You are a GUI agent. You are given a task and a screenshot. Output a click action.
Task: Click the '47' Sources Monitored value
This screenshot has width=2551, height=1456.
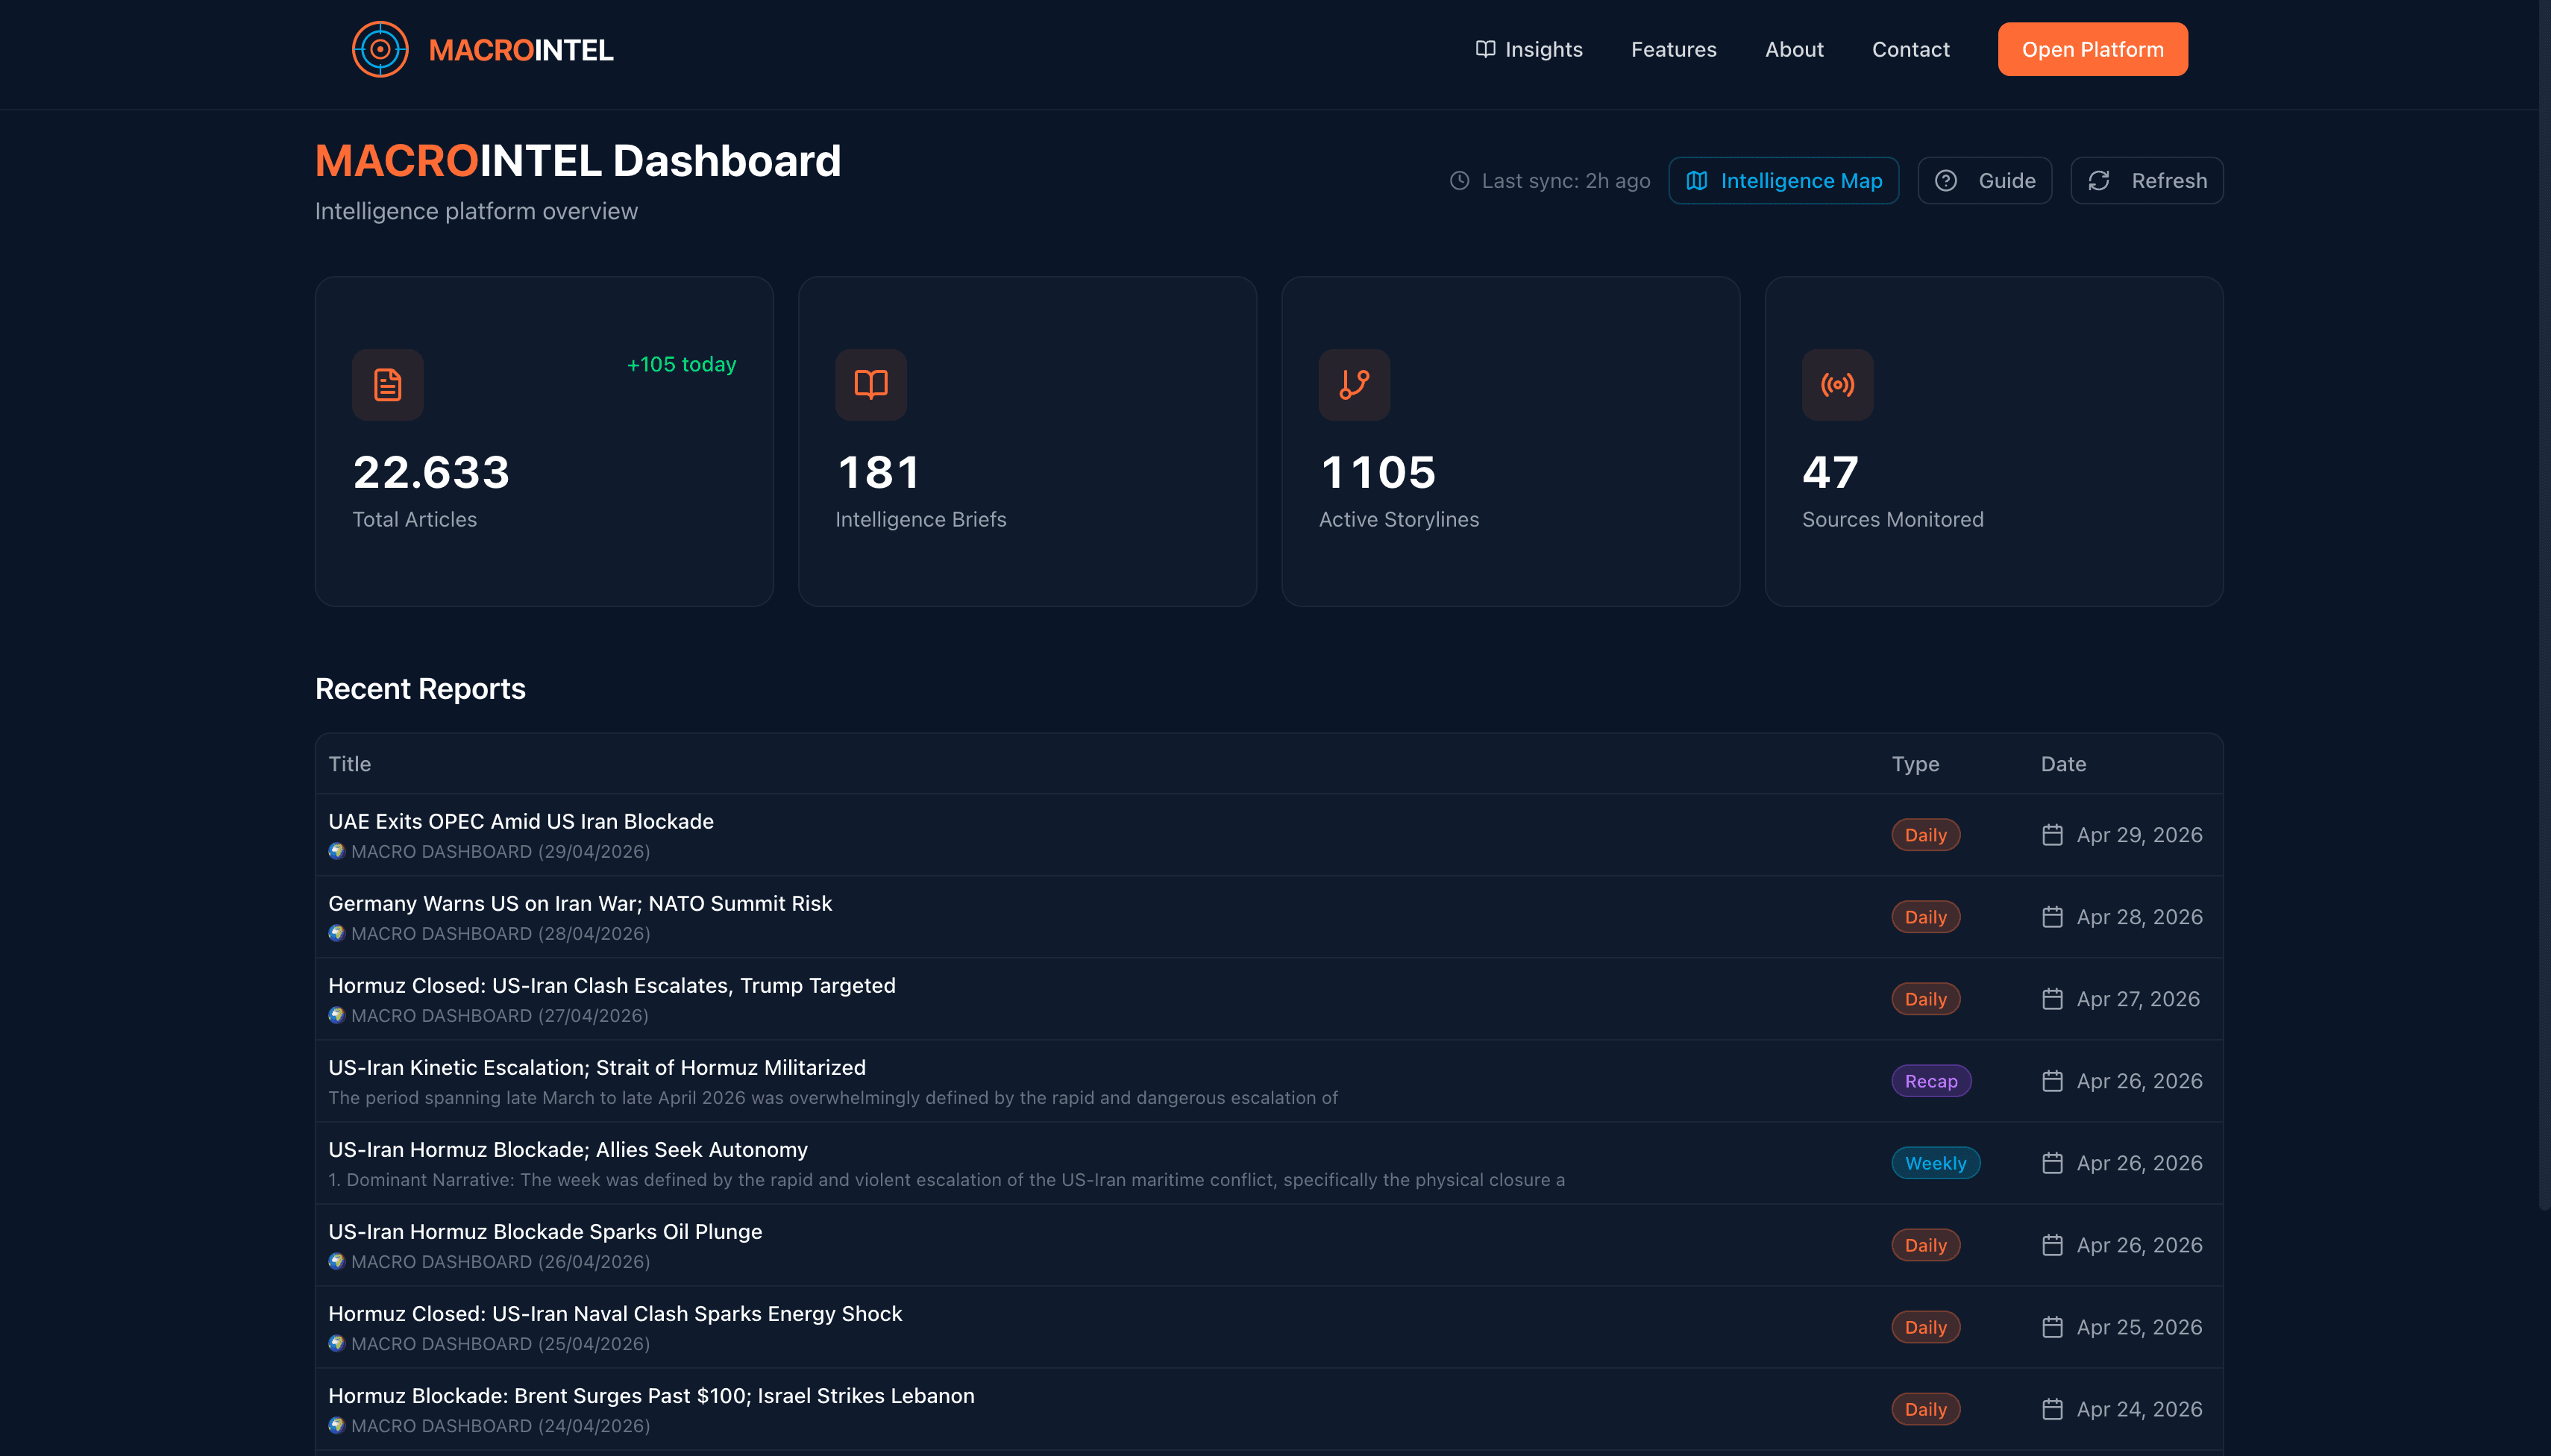1830,472
